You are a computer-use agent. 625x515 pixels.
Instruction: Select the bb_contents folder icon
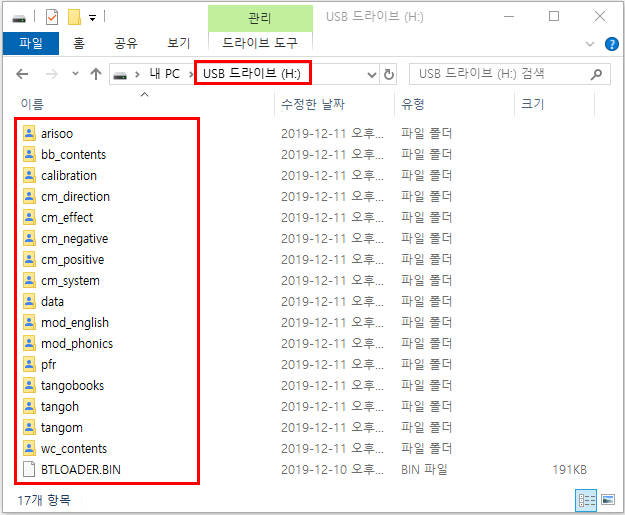tap(29, 154)
